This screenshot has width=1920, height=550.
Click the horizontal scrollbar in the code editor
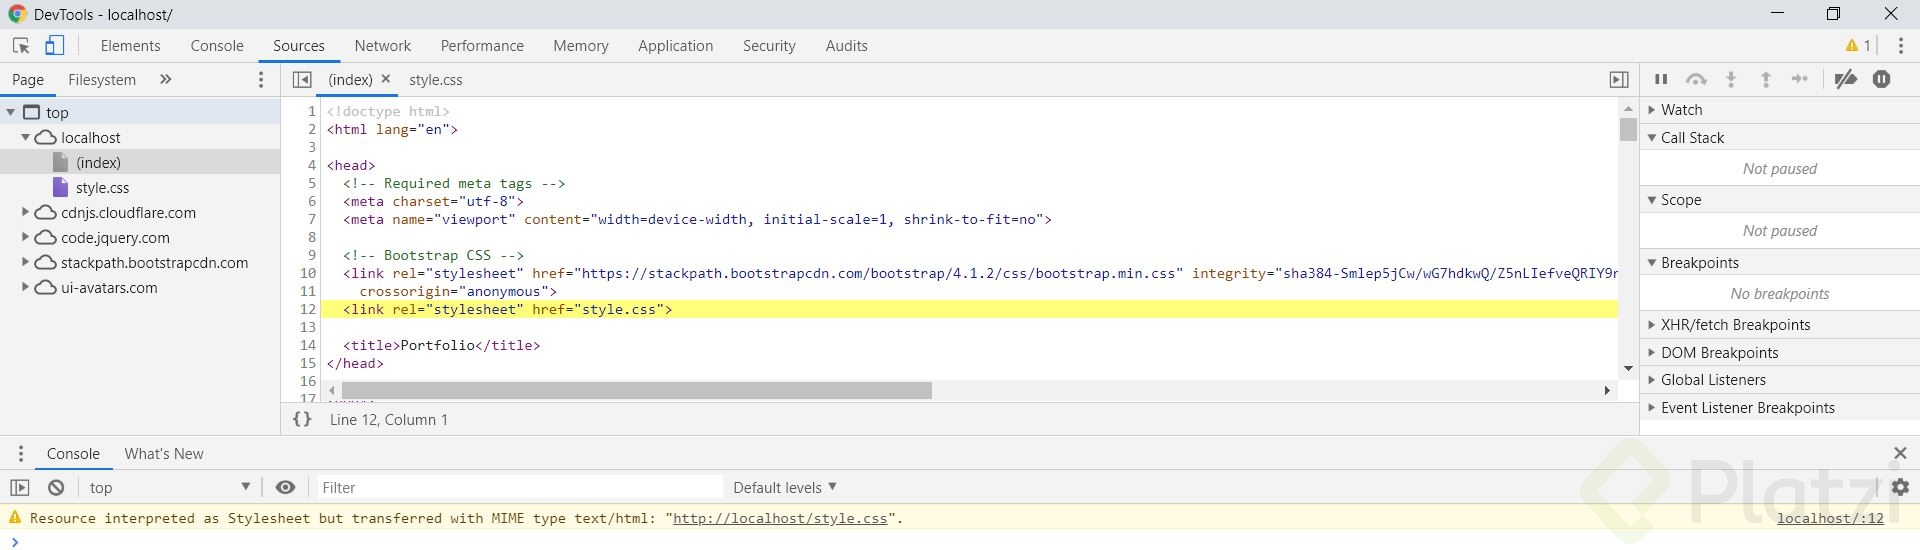[636, 390]
